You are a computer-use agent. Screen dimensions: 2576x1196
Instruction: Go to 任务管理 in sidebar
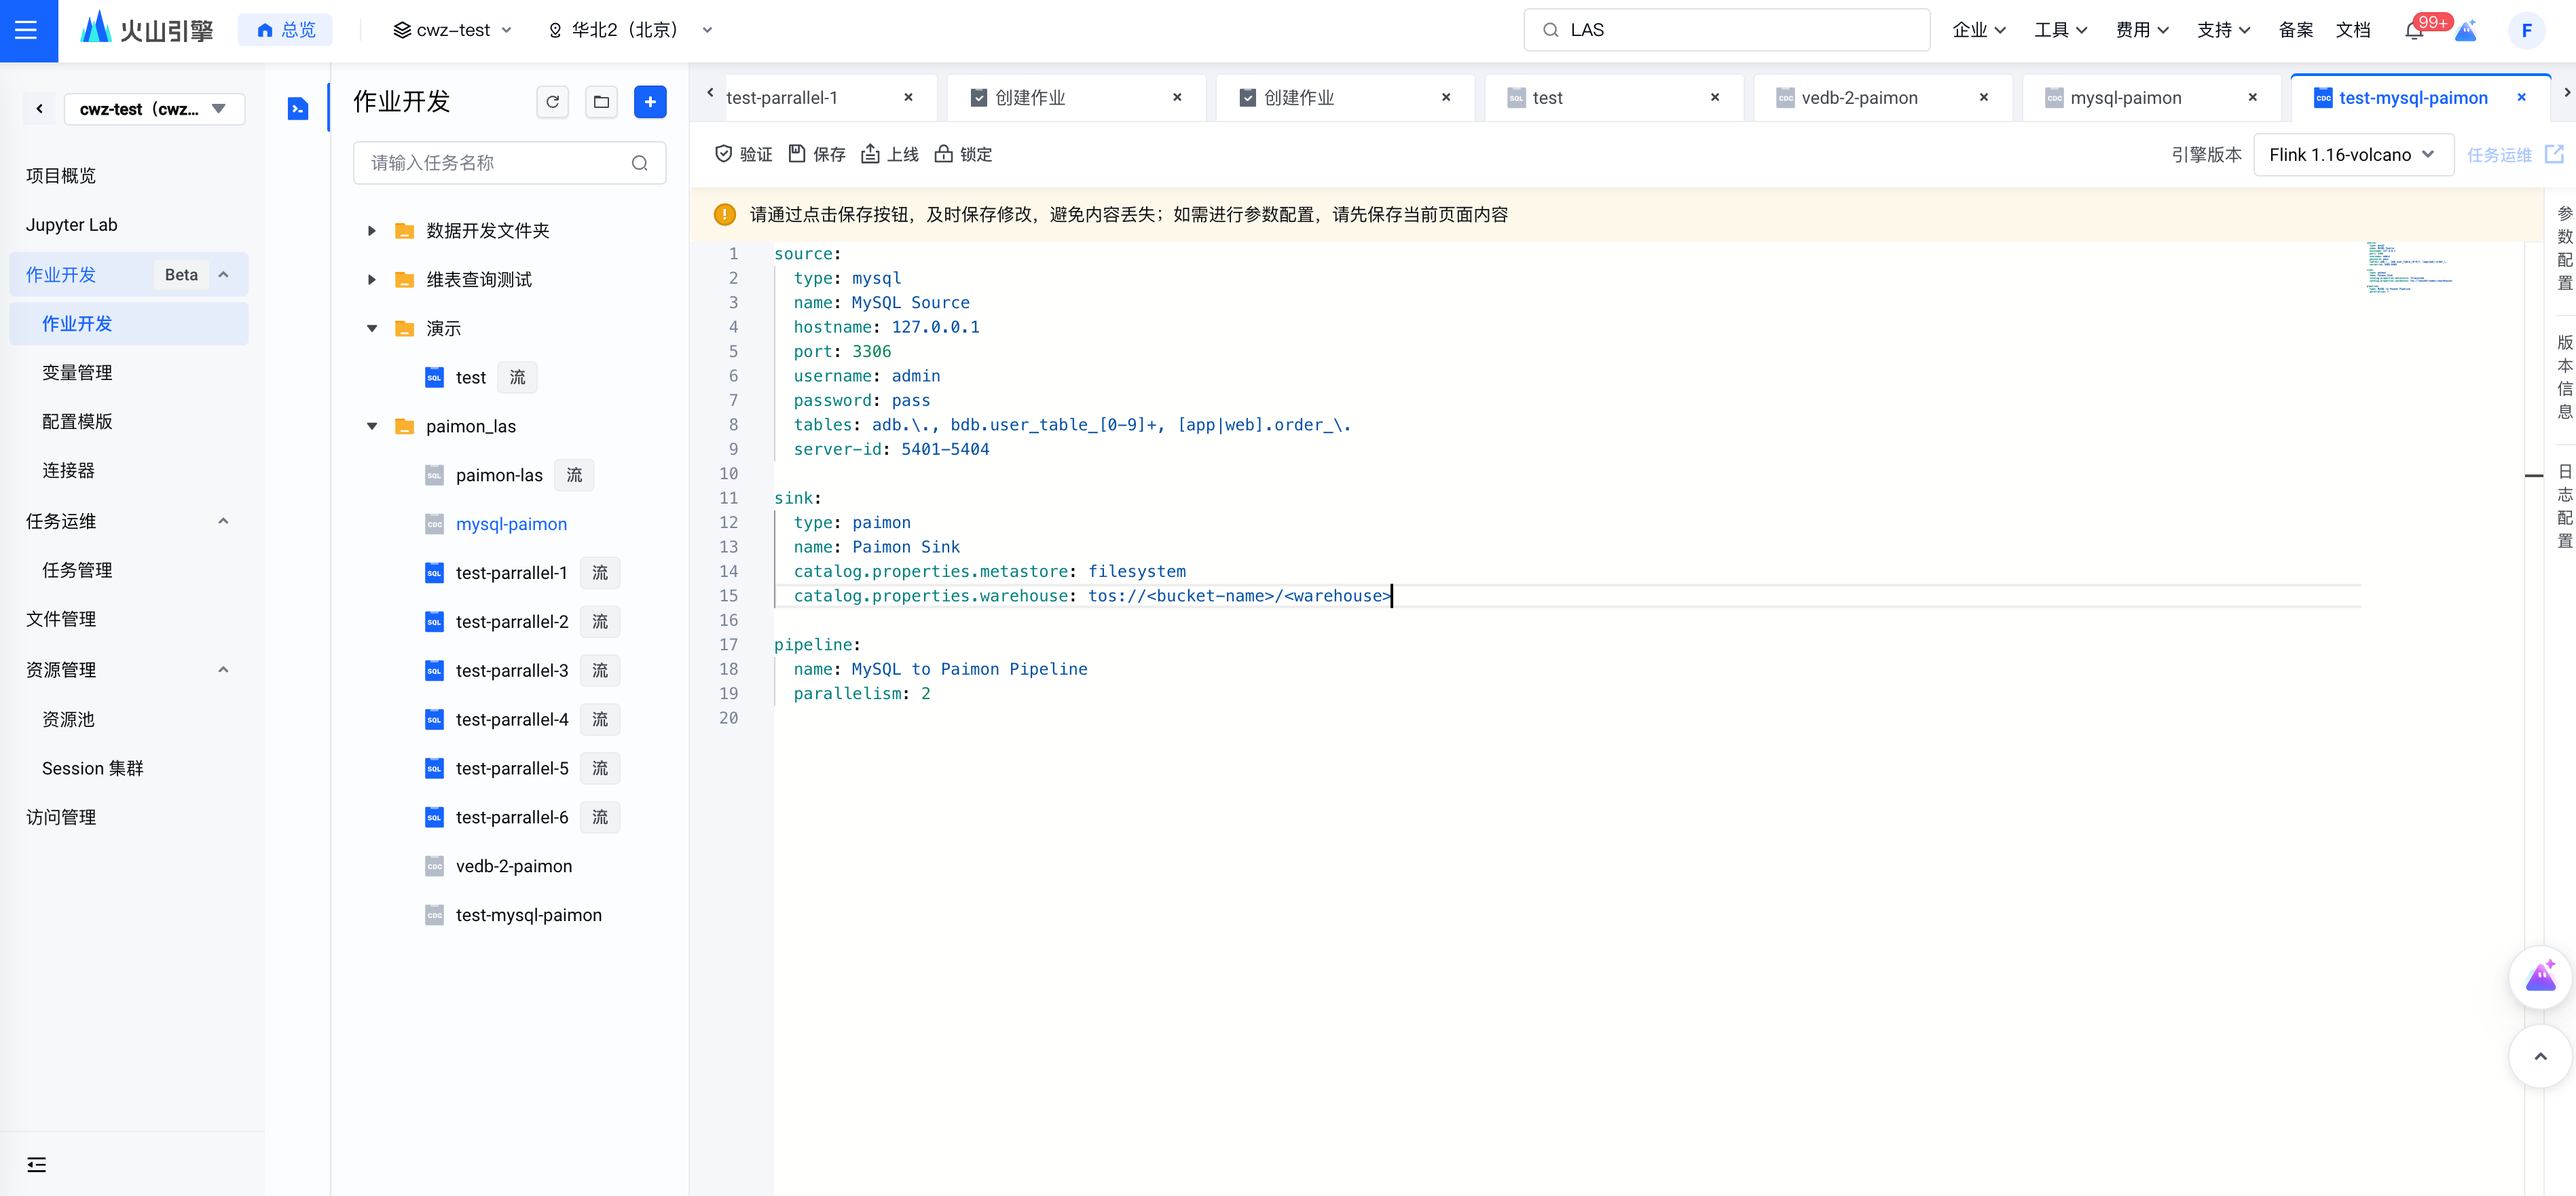click(77, 570)
